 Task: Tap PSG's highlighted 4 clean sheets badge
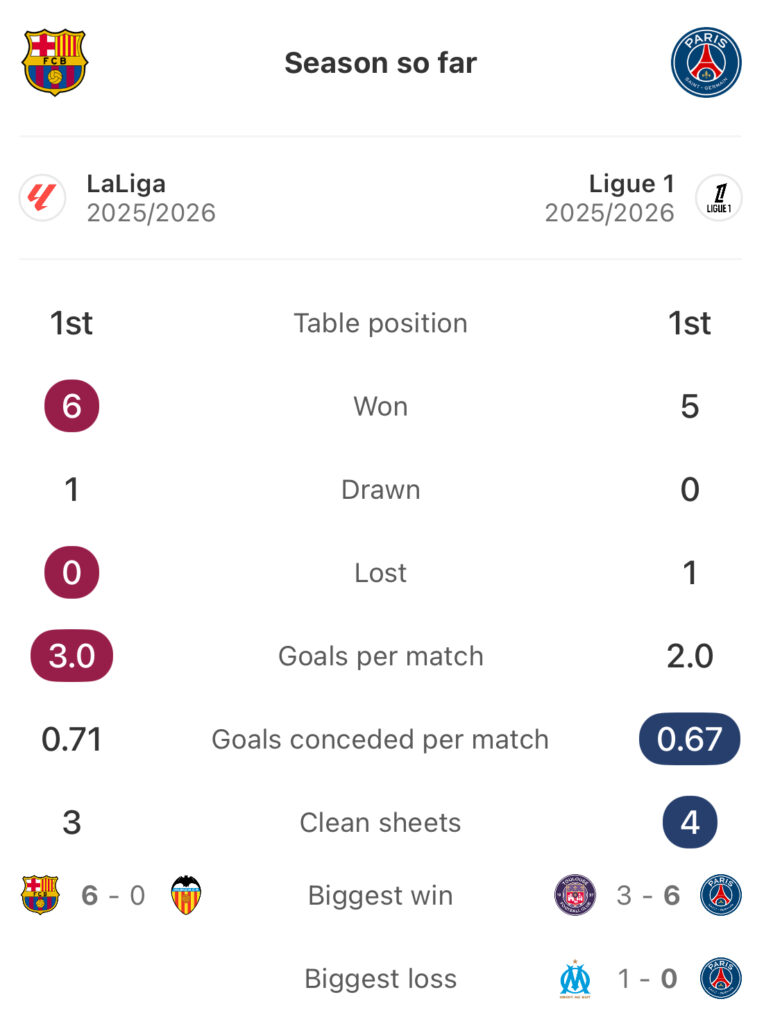689,822
